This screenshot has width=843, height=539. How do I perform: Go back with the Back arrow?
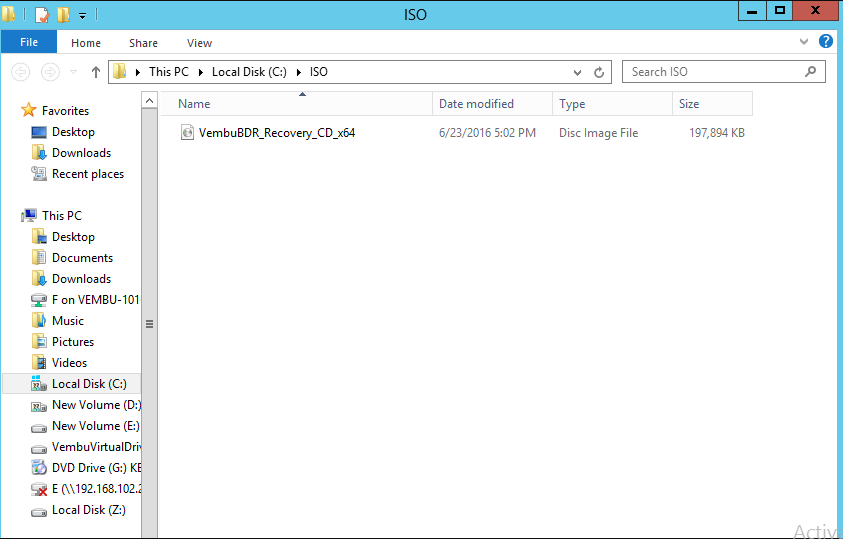(20, 71)
